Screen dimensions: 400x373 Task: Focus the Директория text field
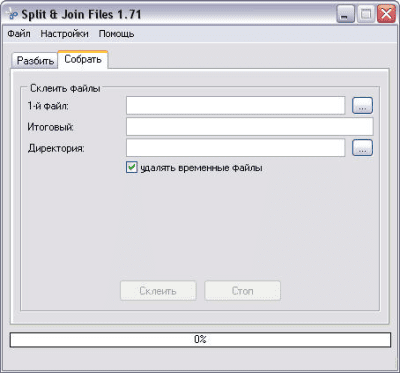235,148
